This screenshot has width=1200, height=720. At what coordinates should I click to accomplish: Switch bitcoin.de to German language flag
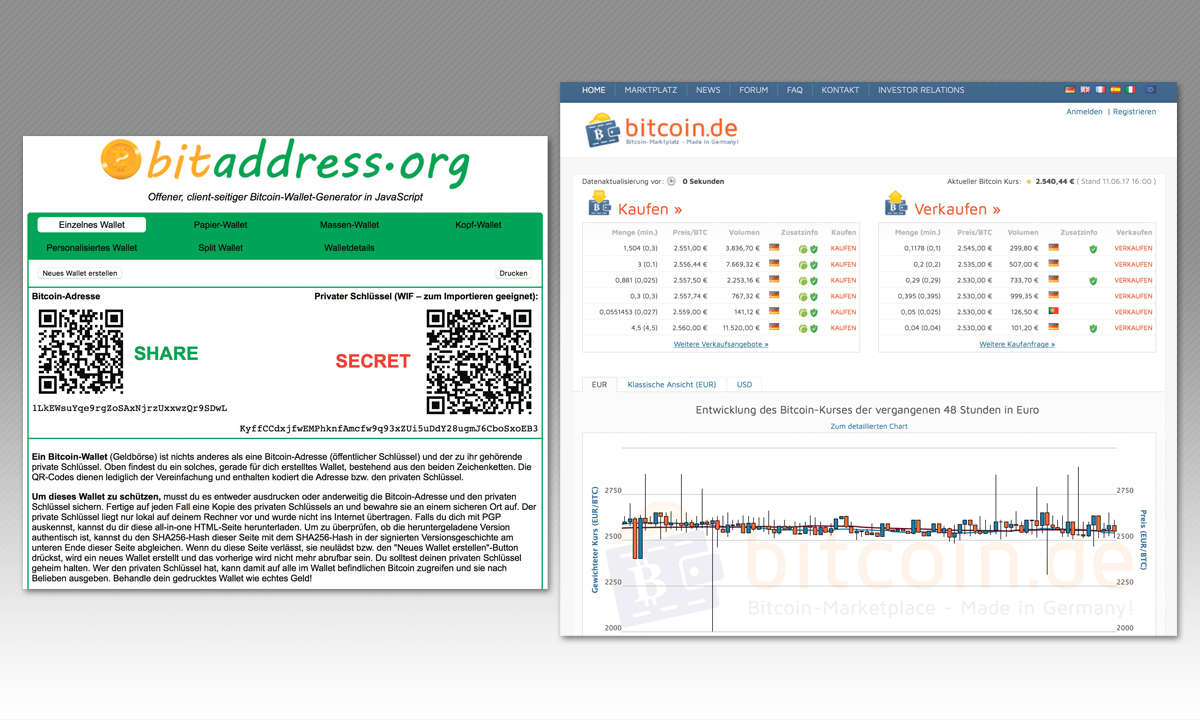(1070, 90)
